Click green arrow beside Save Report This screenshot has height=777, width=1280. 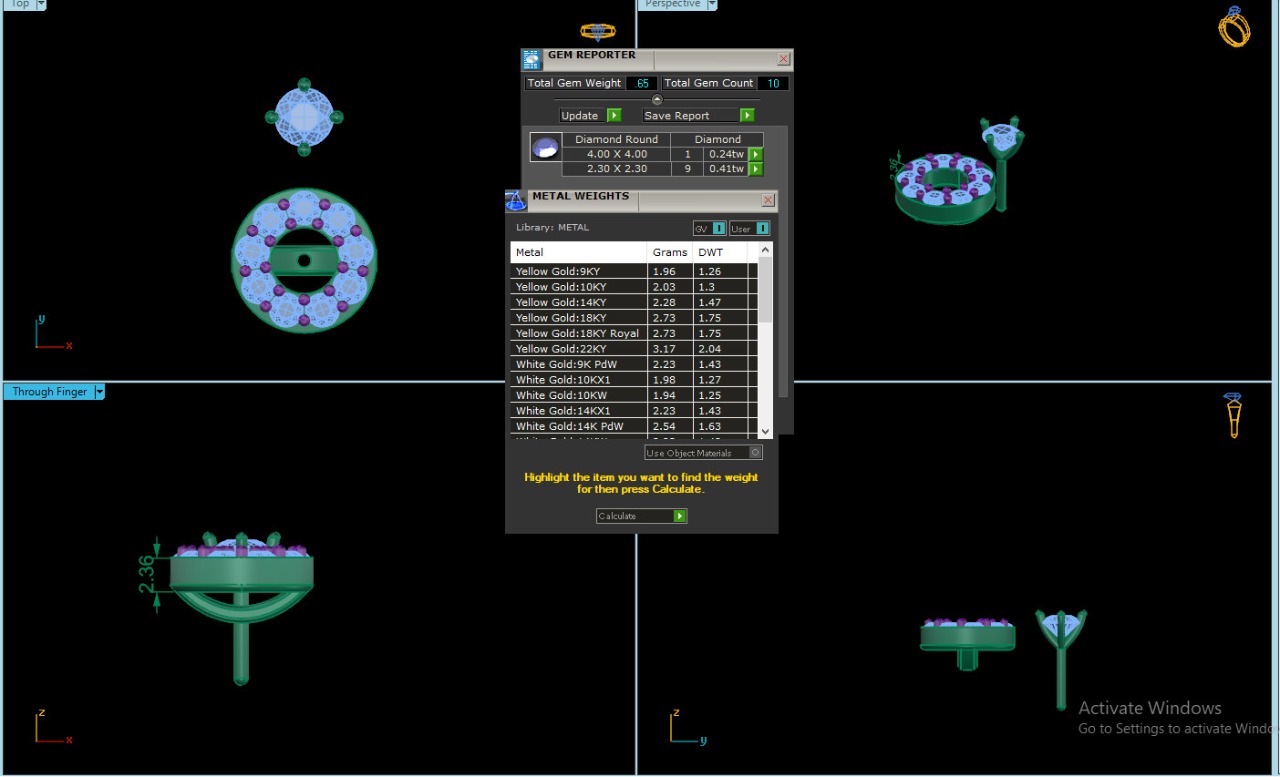[x=746, y=116]
